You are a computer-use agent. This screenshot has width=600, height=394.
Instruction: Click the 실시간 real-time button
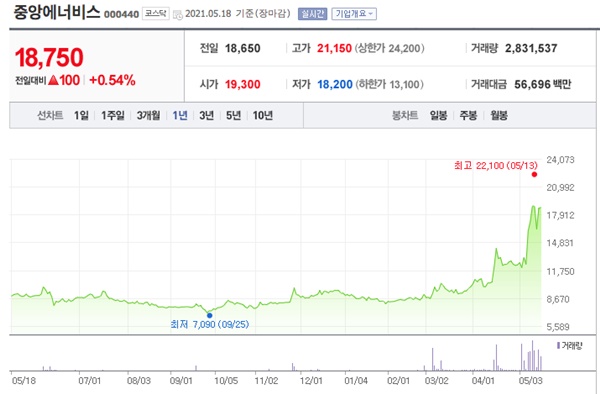[x=312, y=14]
